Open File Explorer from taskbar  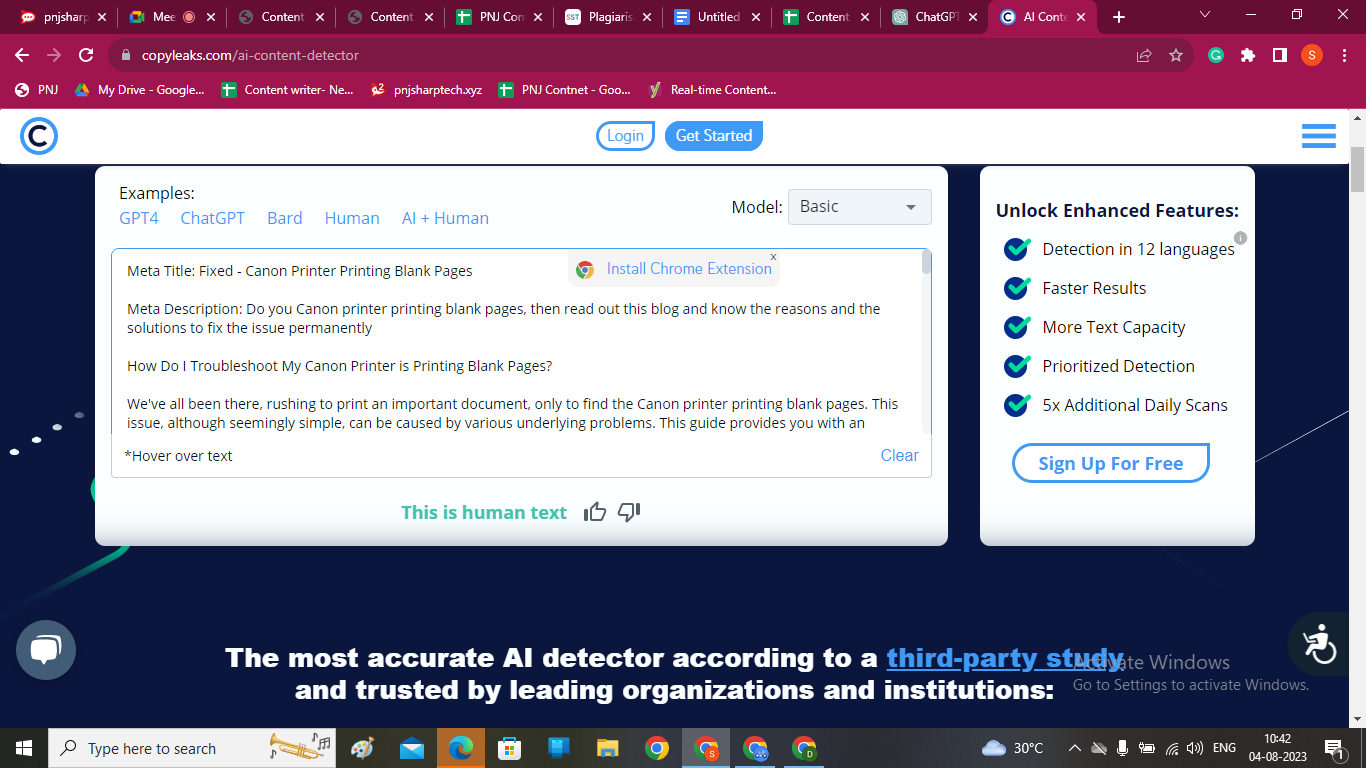click(607, 748)
